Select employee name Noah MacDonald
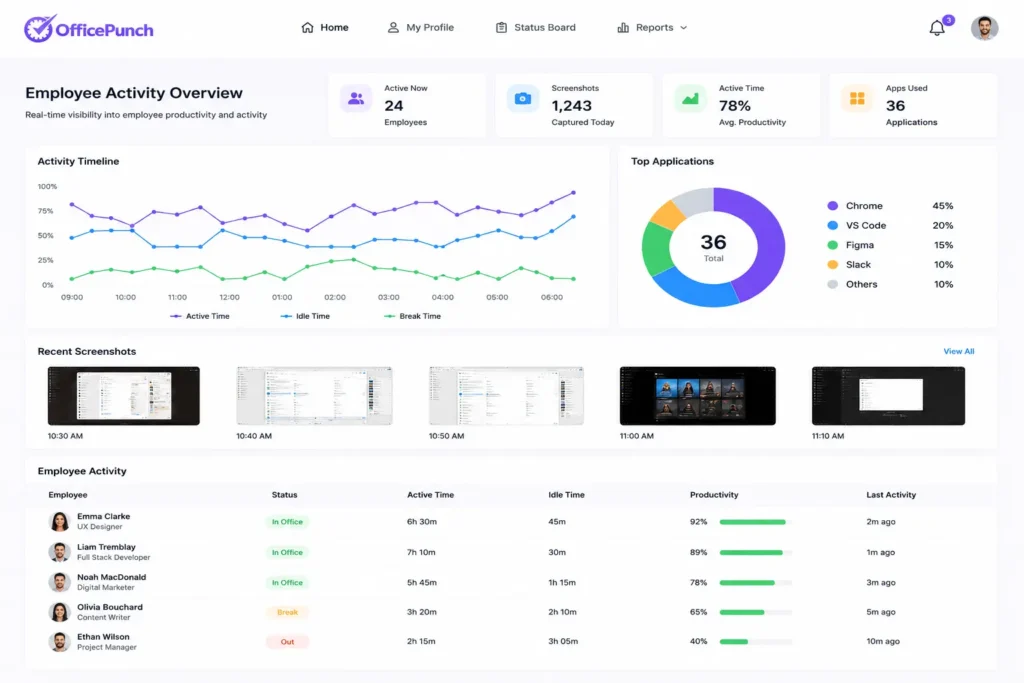 point(112,577)
